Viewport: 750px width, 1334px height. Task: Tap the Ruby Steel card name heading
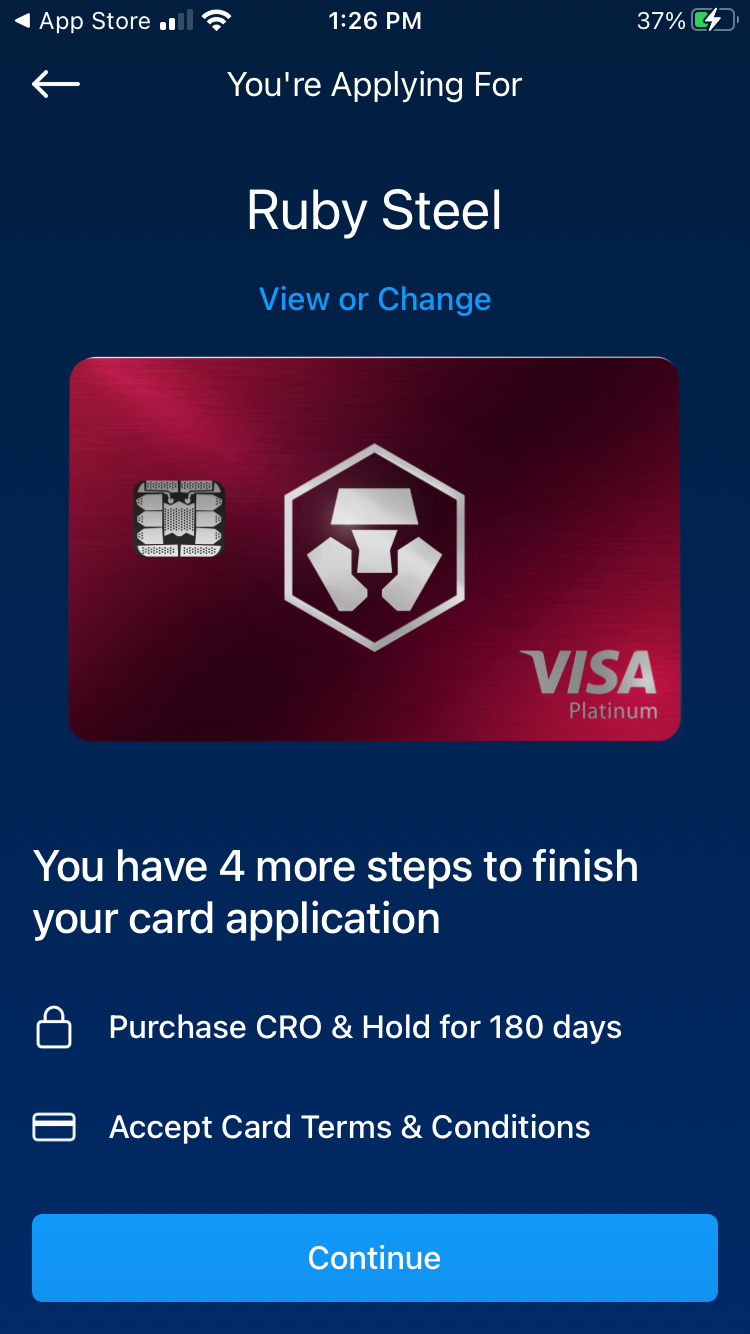[x=375, y=211]
